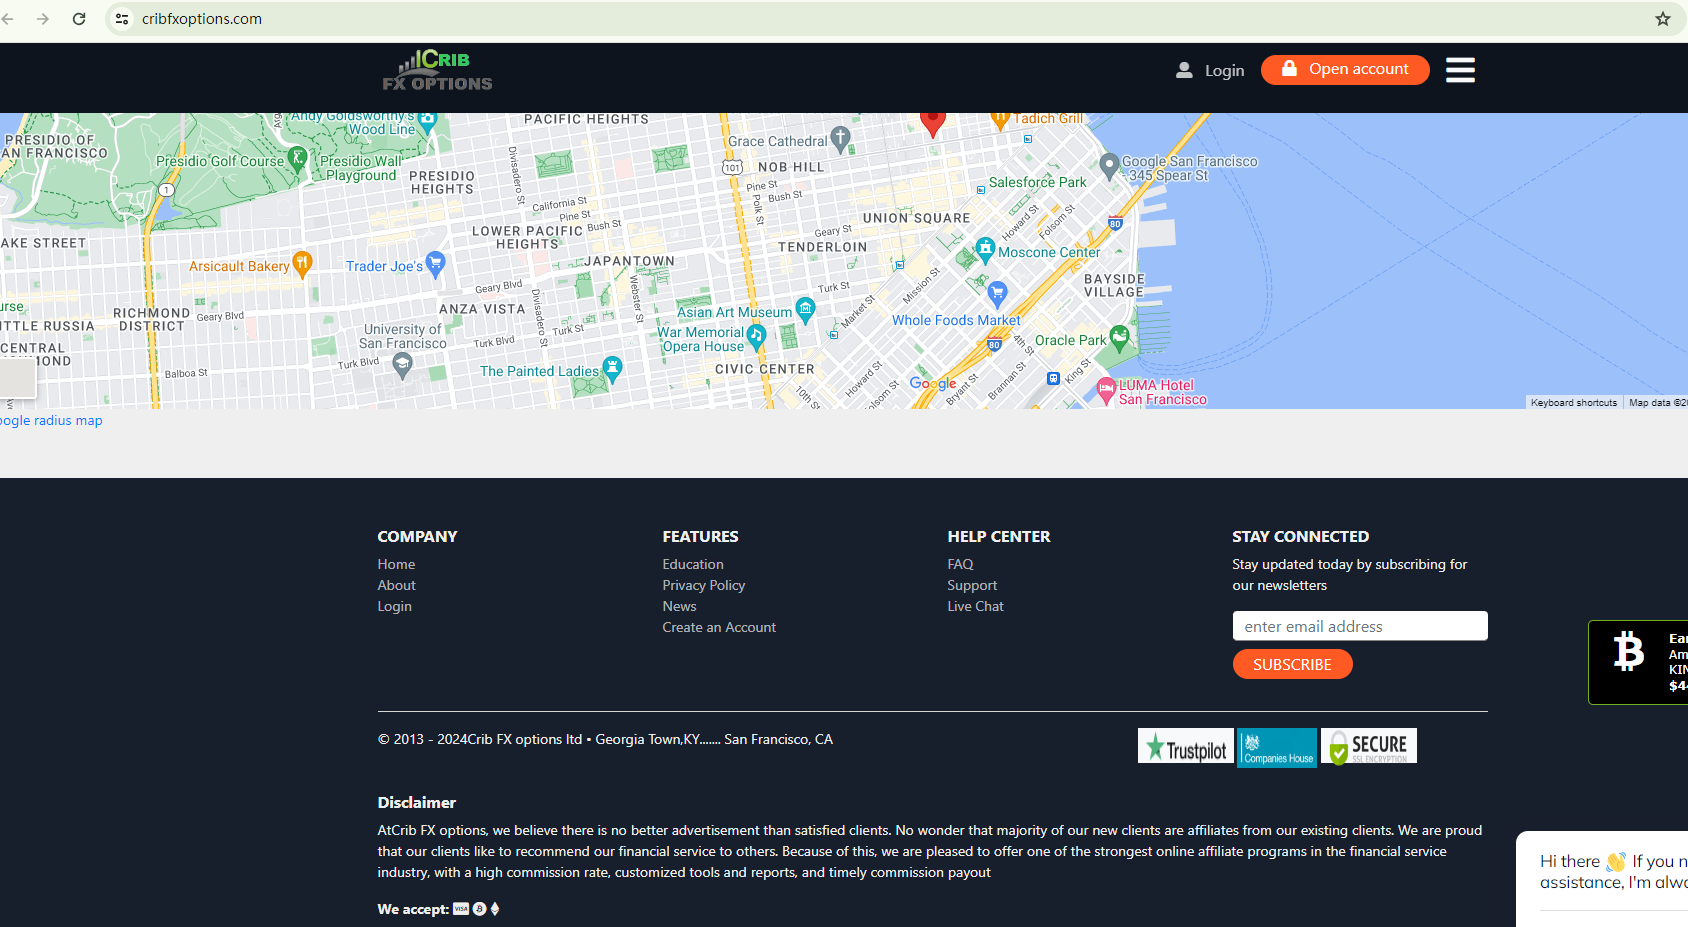The image size is (1688, 927).
Task: Click the SUBSCRIBE button
Action: pyautogui.click(x=1292, y=664)
